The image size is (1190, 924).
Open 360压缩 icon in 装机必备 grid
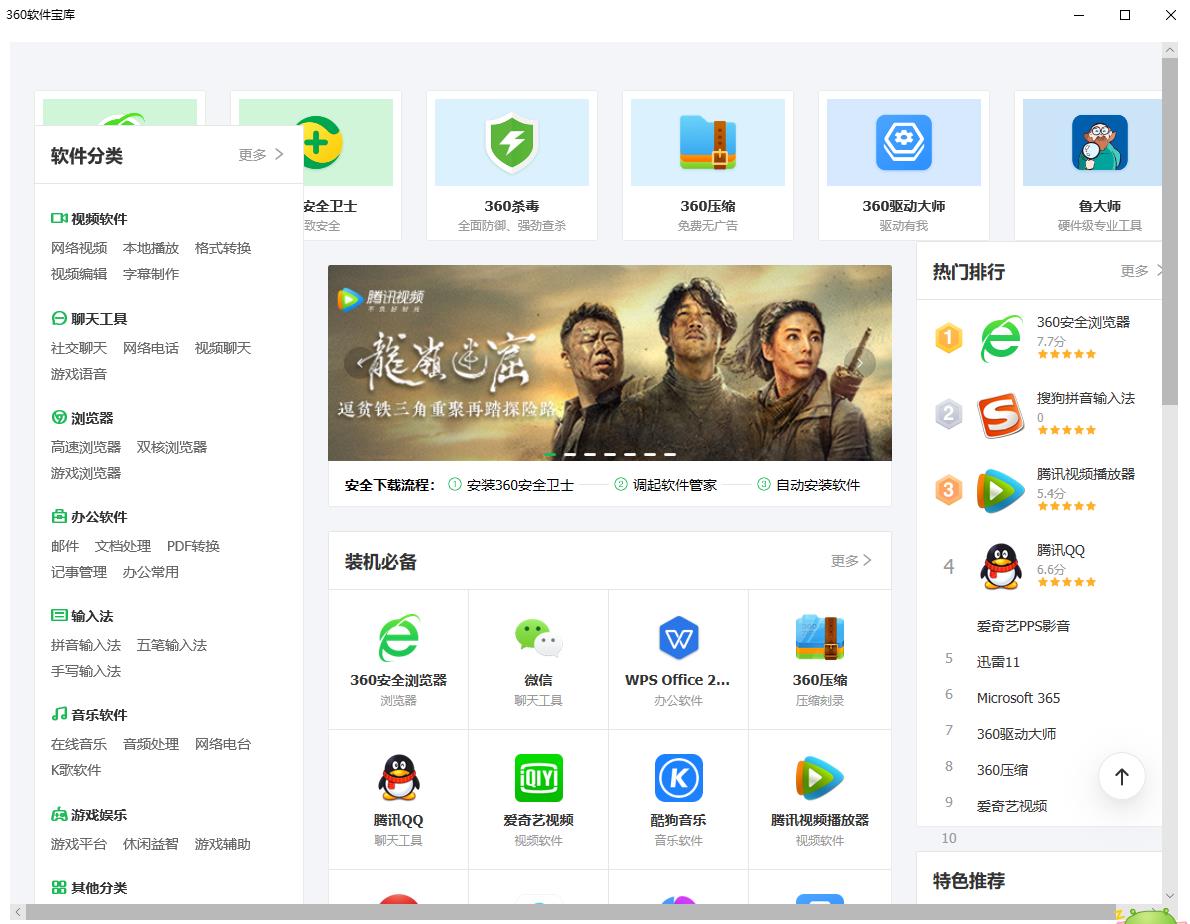point(820,638)
